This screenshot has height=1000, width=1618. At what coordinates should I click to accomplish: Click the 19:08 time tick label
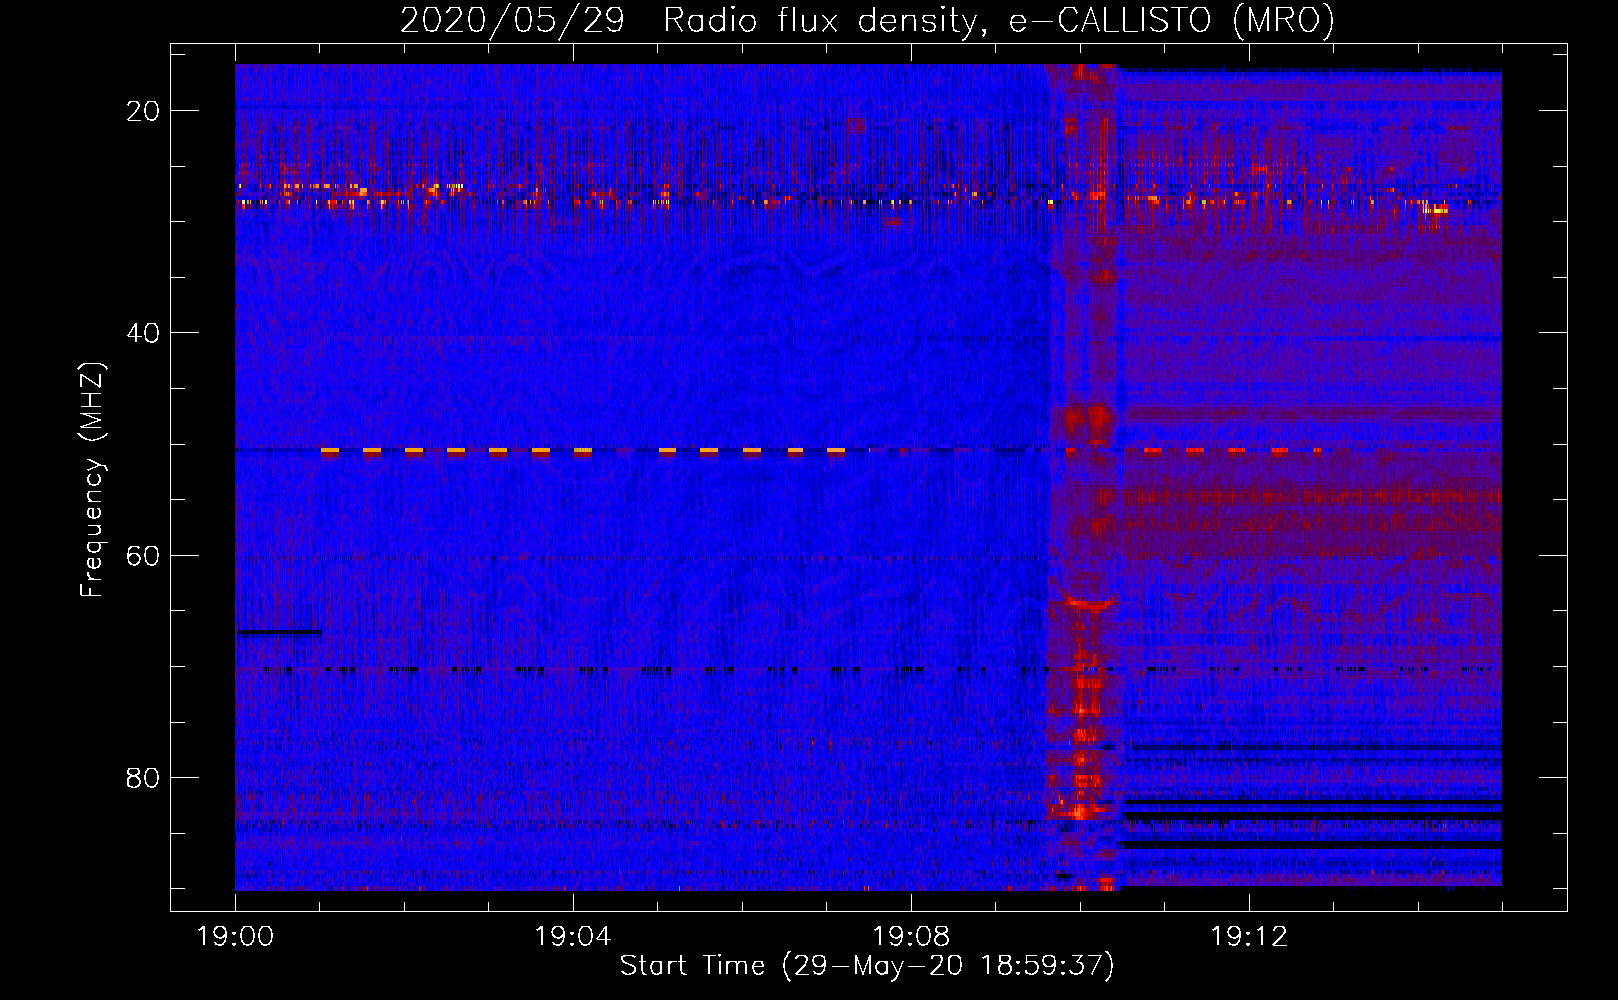911,937
